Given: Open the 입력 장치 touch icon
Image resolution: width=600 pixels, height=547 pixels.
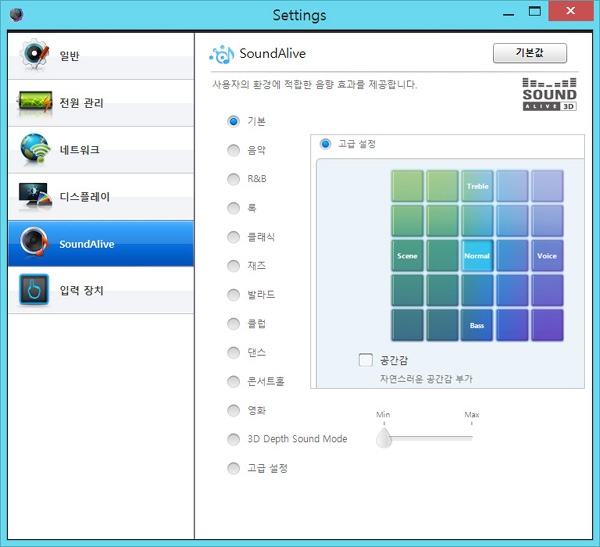Looking at the screenshot, I should click(34, 289).
